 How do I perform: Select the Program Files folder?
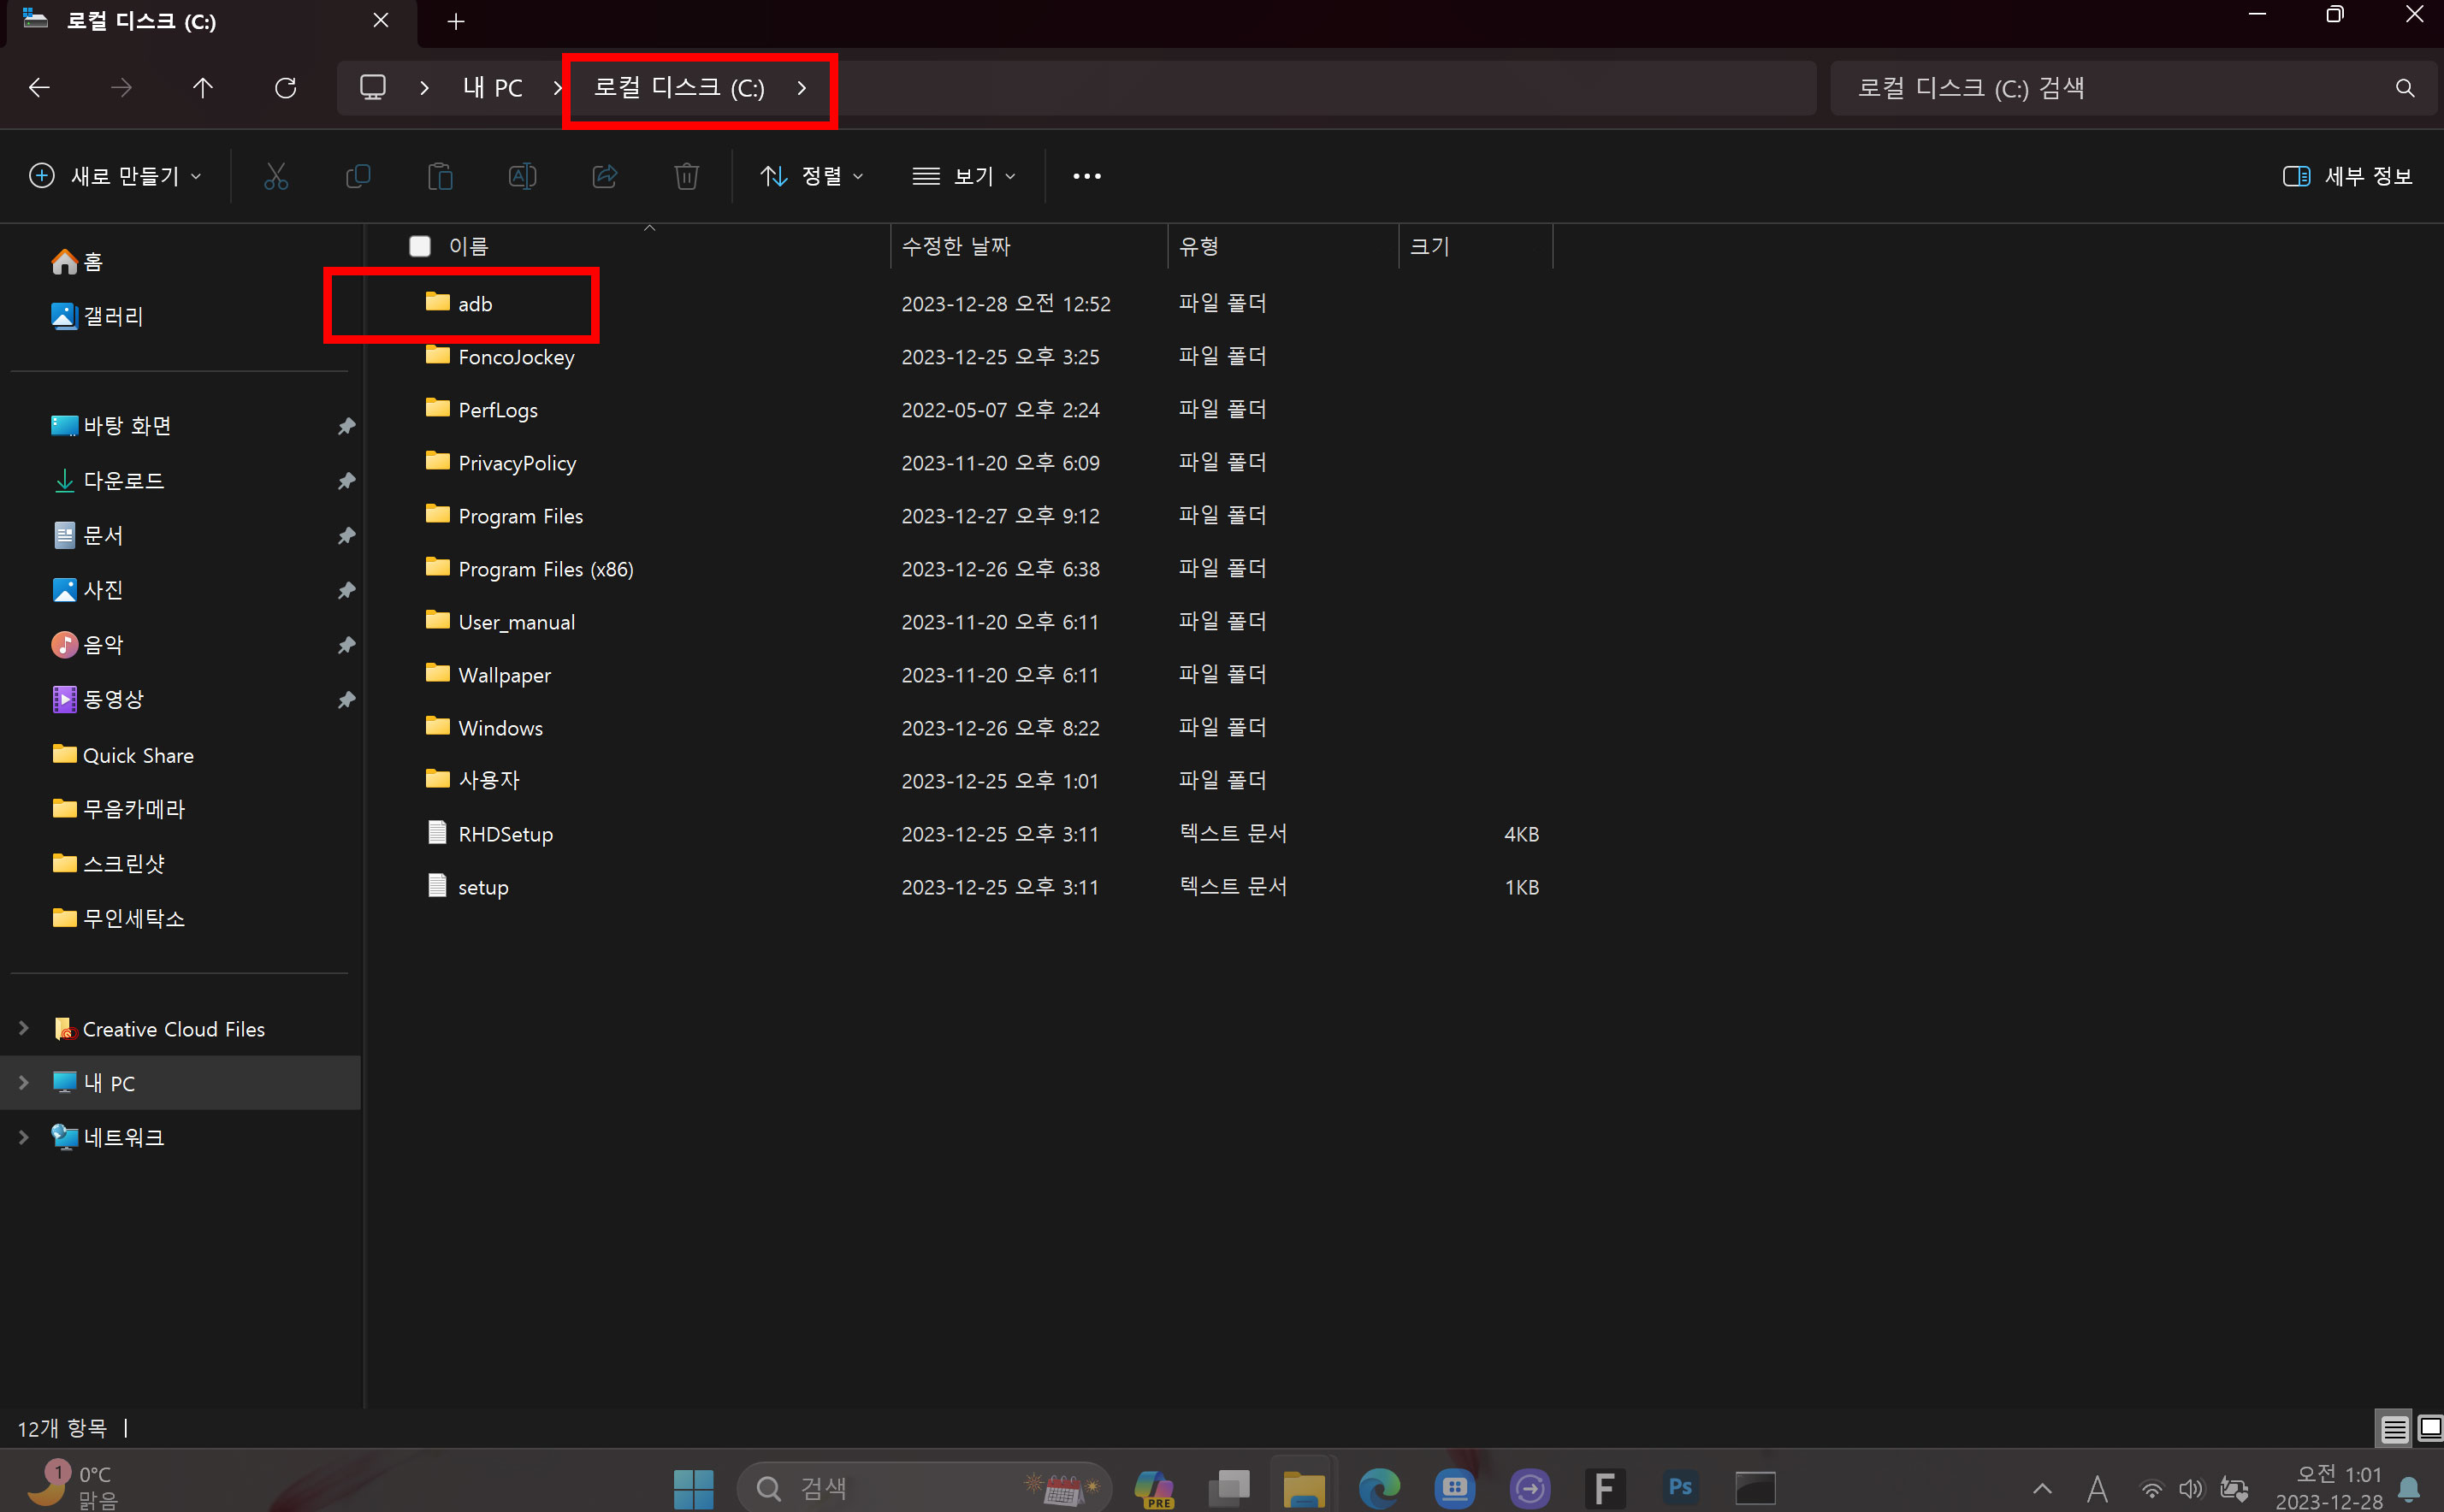pyautogui.click(x=520, y=516)
